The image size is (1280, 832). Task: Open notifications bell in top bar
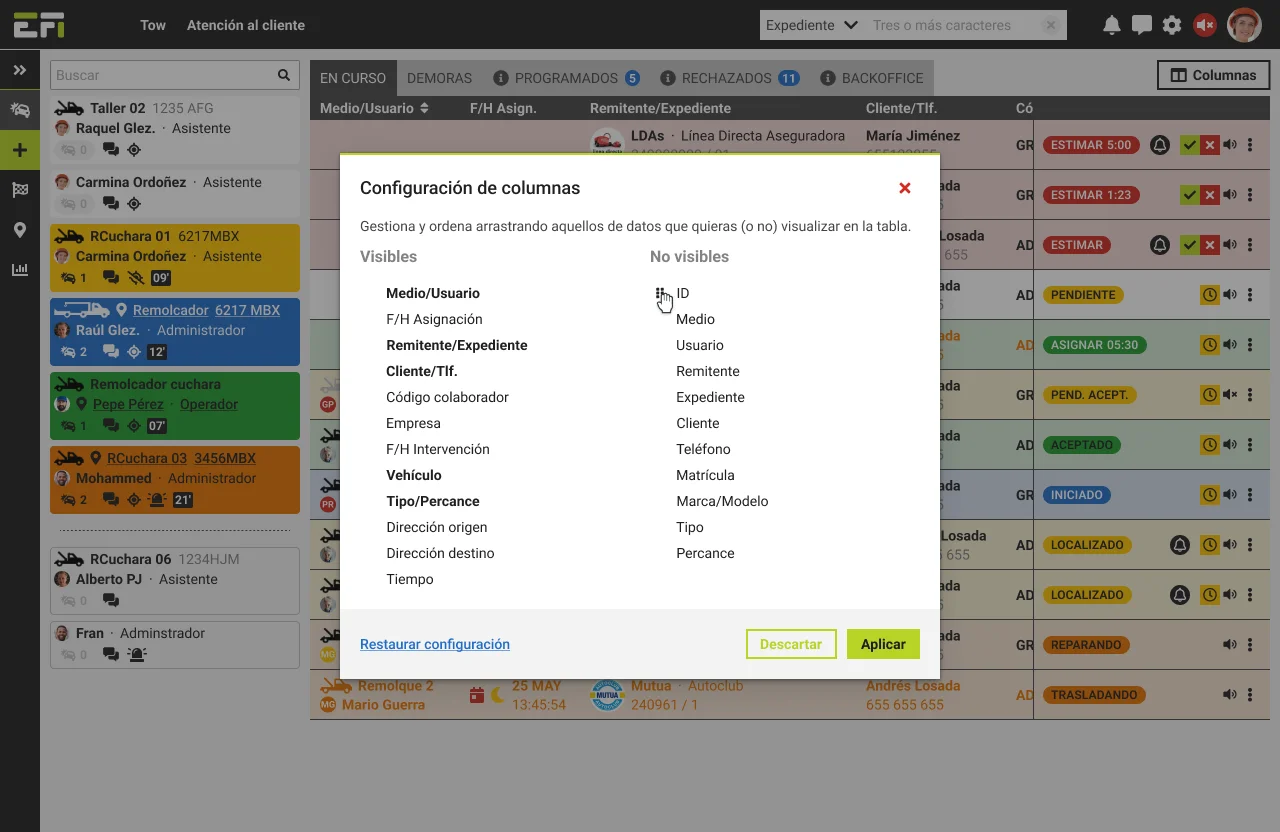pyautogui.click(x=1111, y=25)
